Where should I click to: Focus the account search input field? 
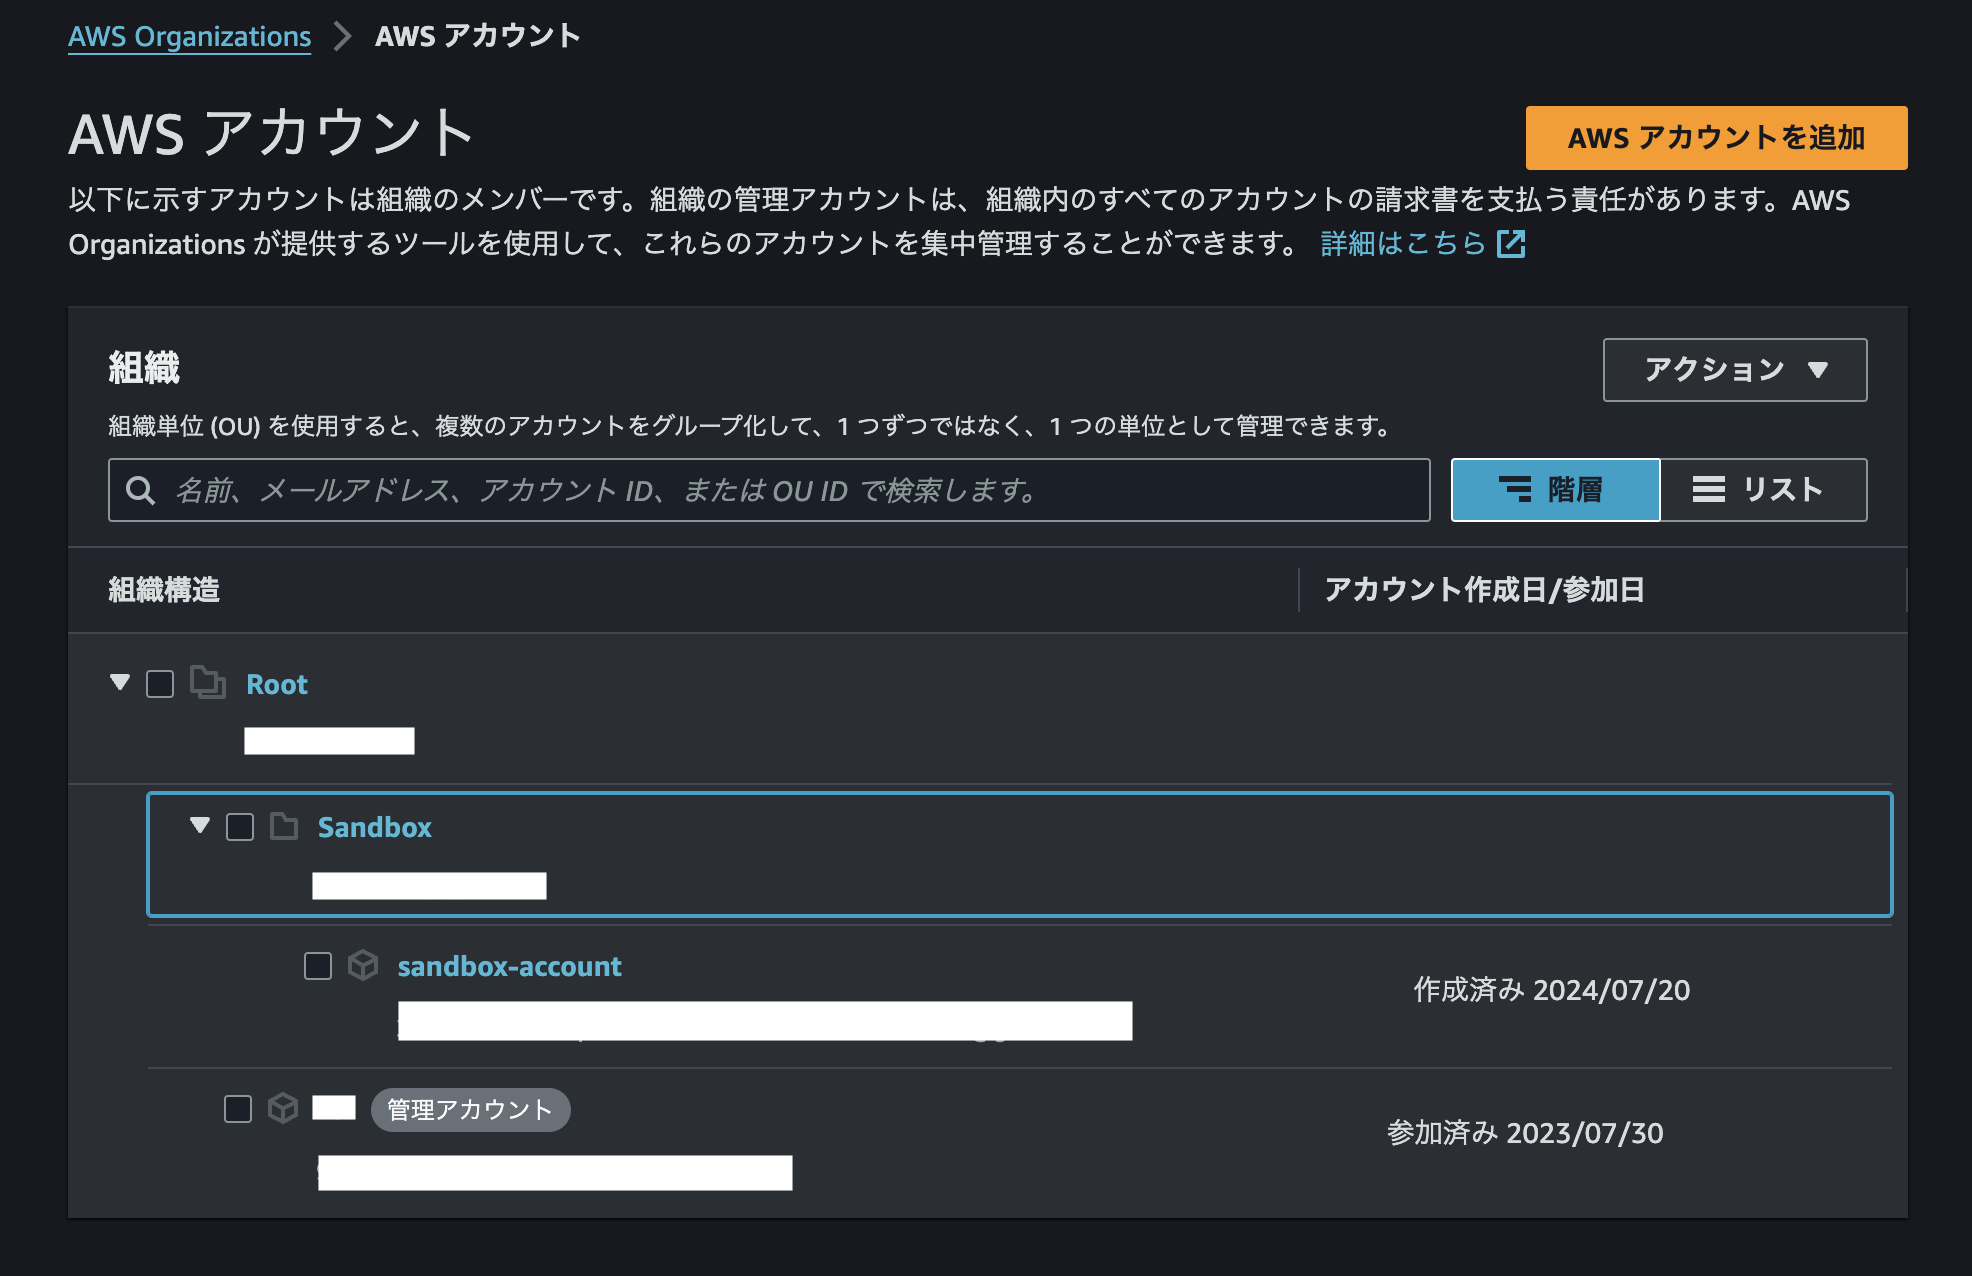tap(769, 490)
